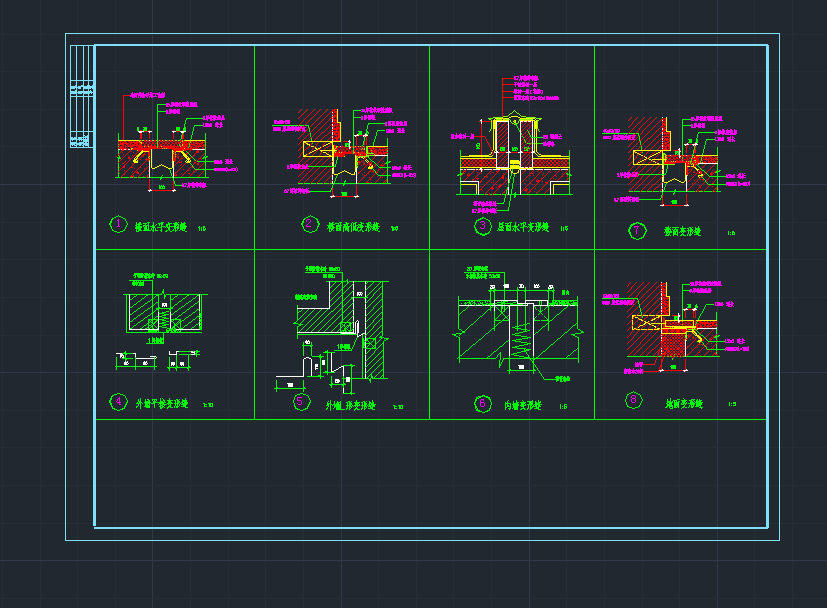This screenshot has width=827, height=608.
Task: Click the circled number 5 detail bubble
Action: click(301, 402)
